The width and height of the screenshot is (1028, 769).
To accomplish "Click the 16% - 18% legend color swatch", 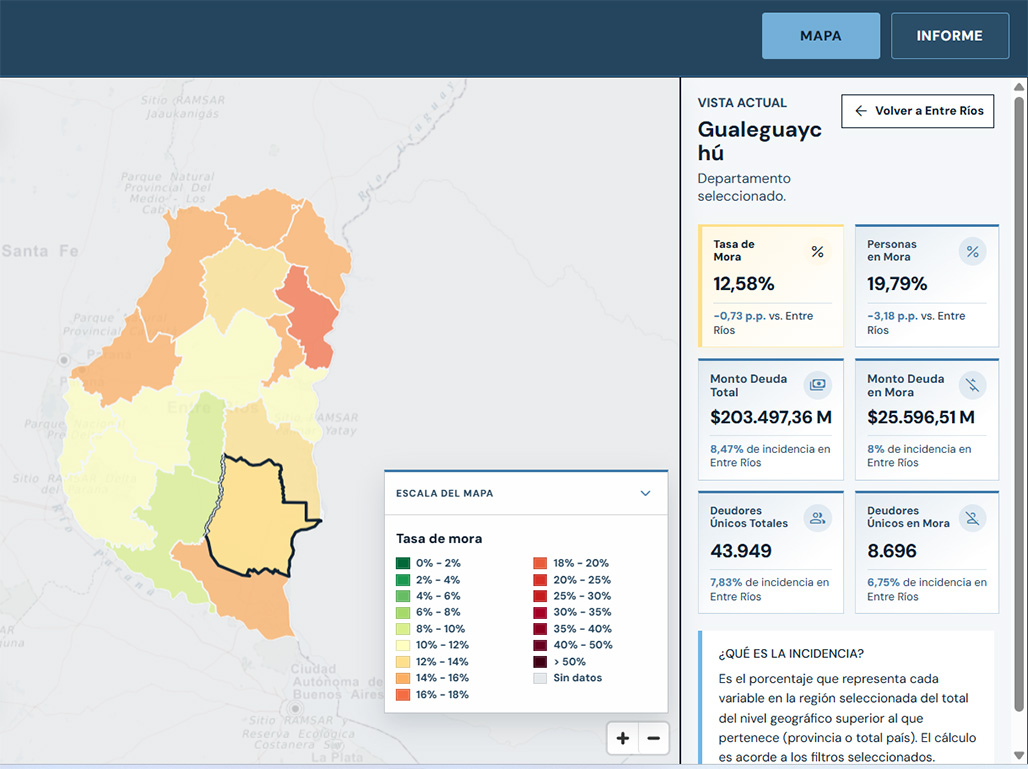I will [x=403, y=694].
